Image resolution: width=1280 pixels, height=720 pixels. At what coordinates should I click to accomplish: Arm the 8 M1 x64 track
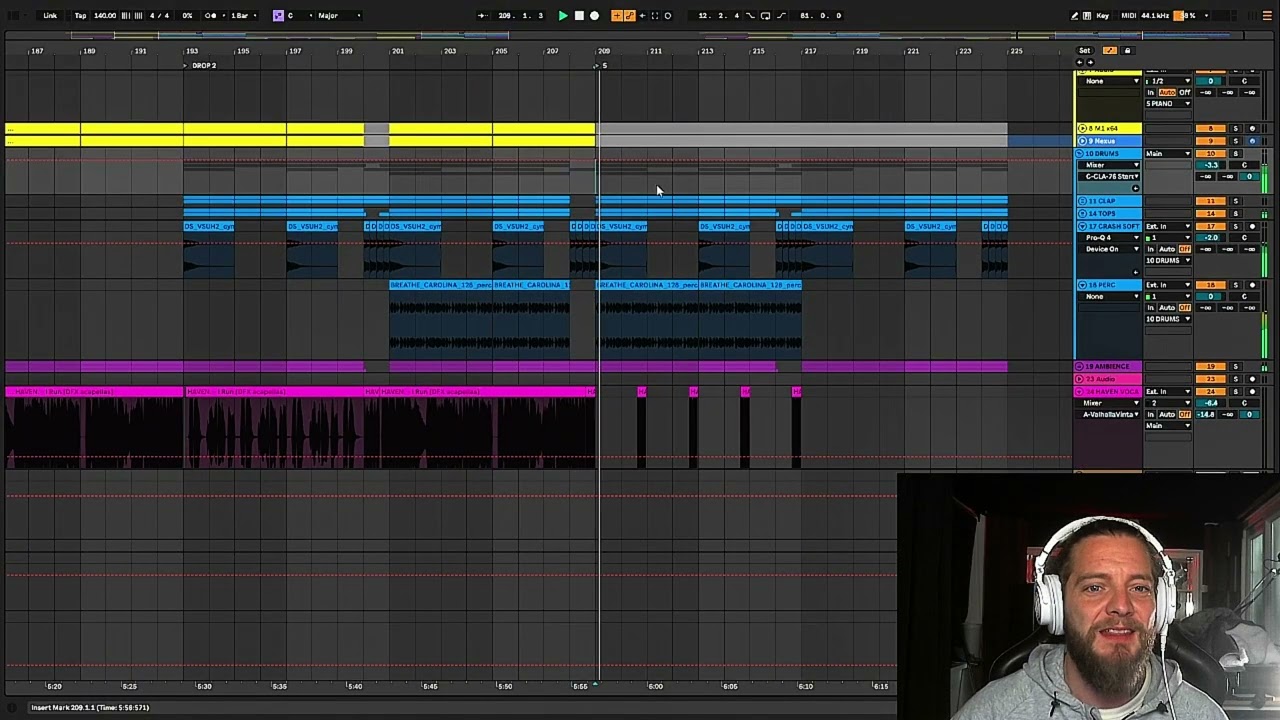click(x=1252, y=128)
